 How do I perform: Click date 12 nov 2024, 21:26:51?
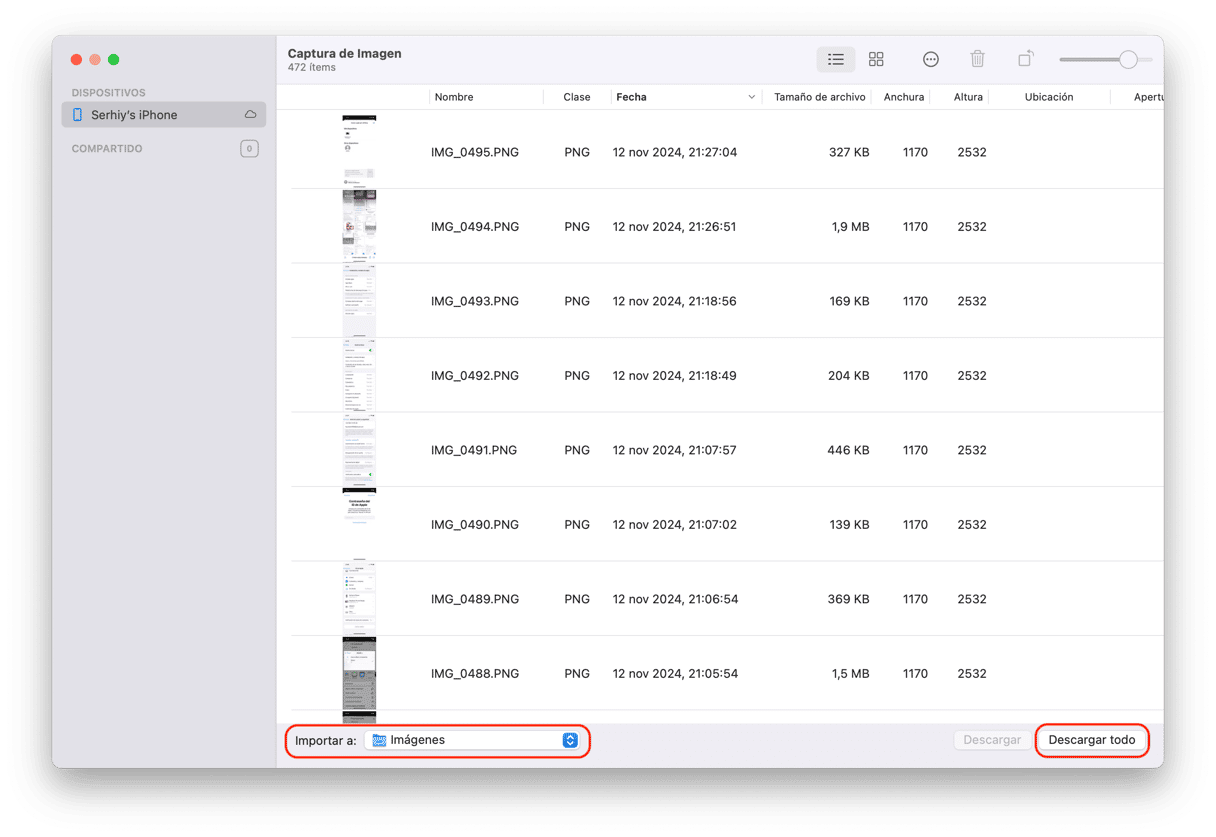[x=675, y=227]
